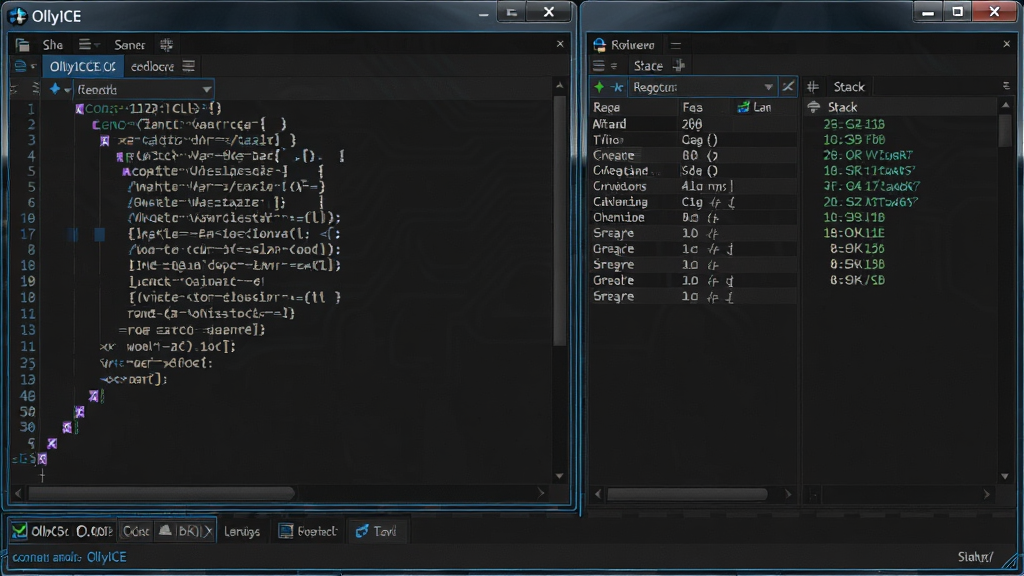Open the hamburger menu in the Roivero panel
Viewport: 1024px width, 576px height.
coord(599,65)
